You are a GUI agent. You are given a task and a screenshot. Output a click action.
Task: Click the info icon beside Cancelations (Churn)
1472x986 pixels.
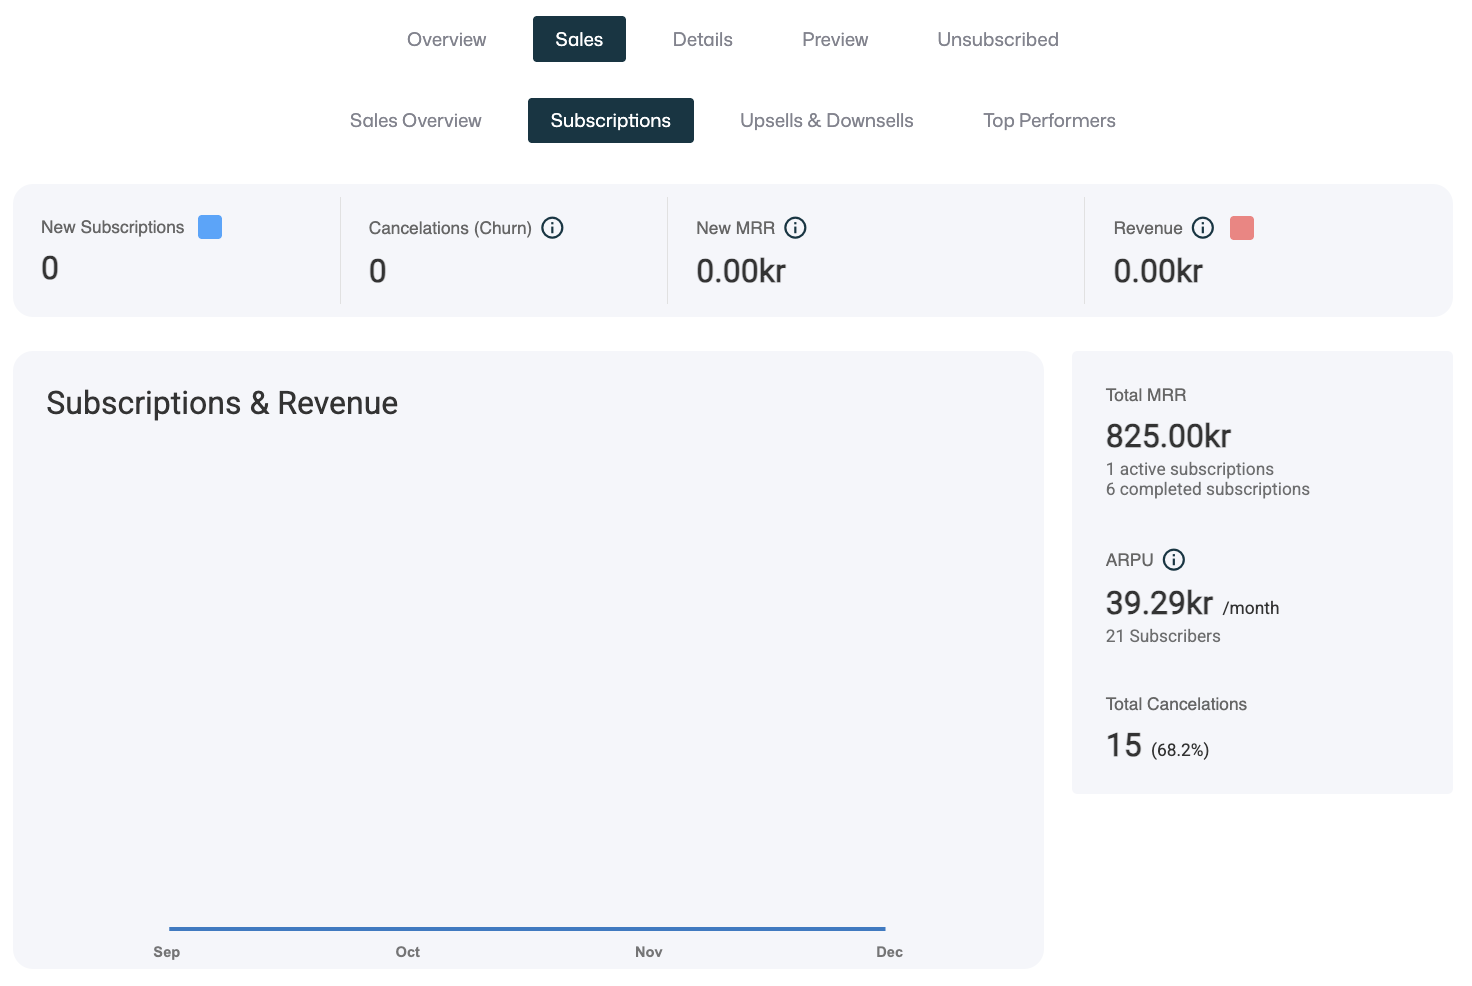[x=552, y=228]
